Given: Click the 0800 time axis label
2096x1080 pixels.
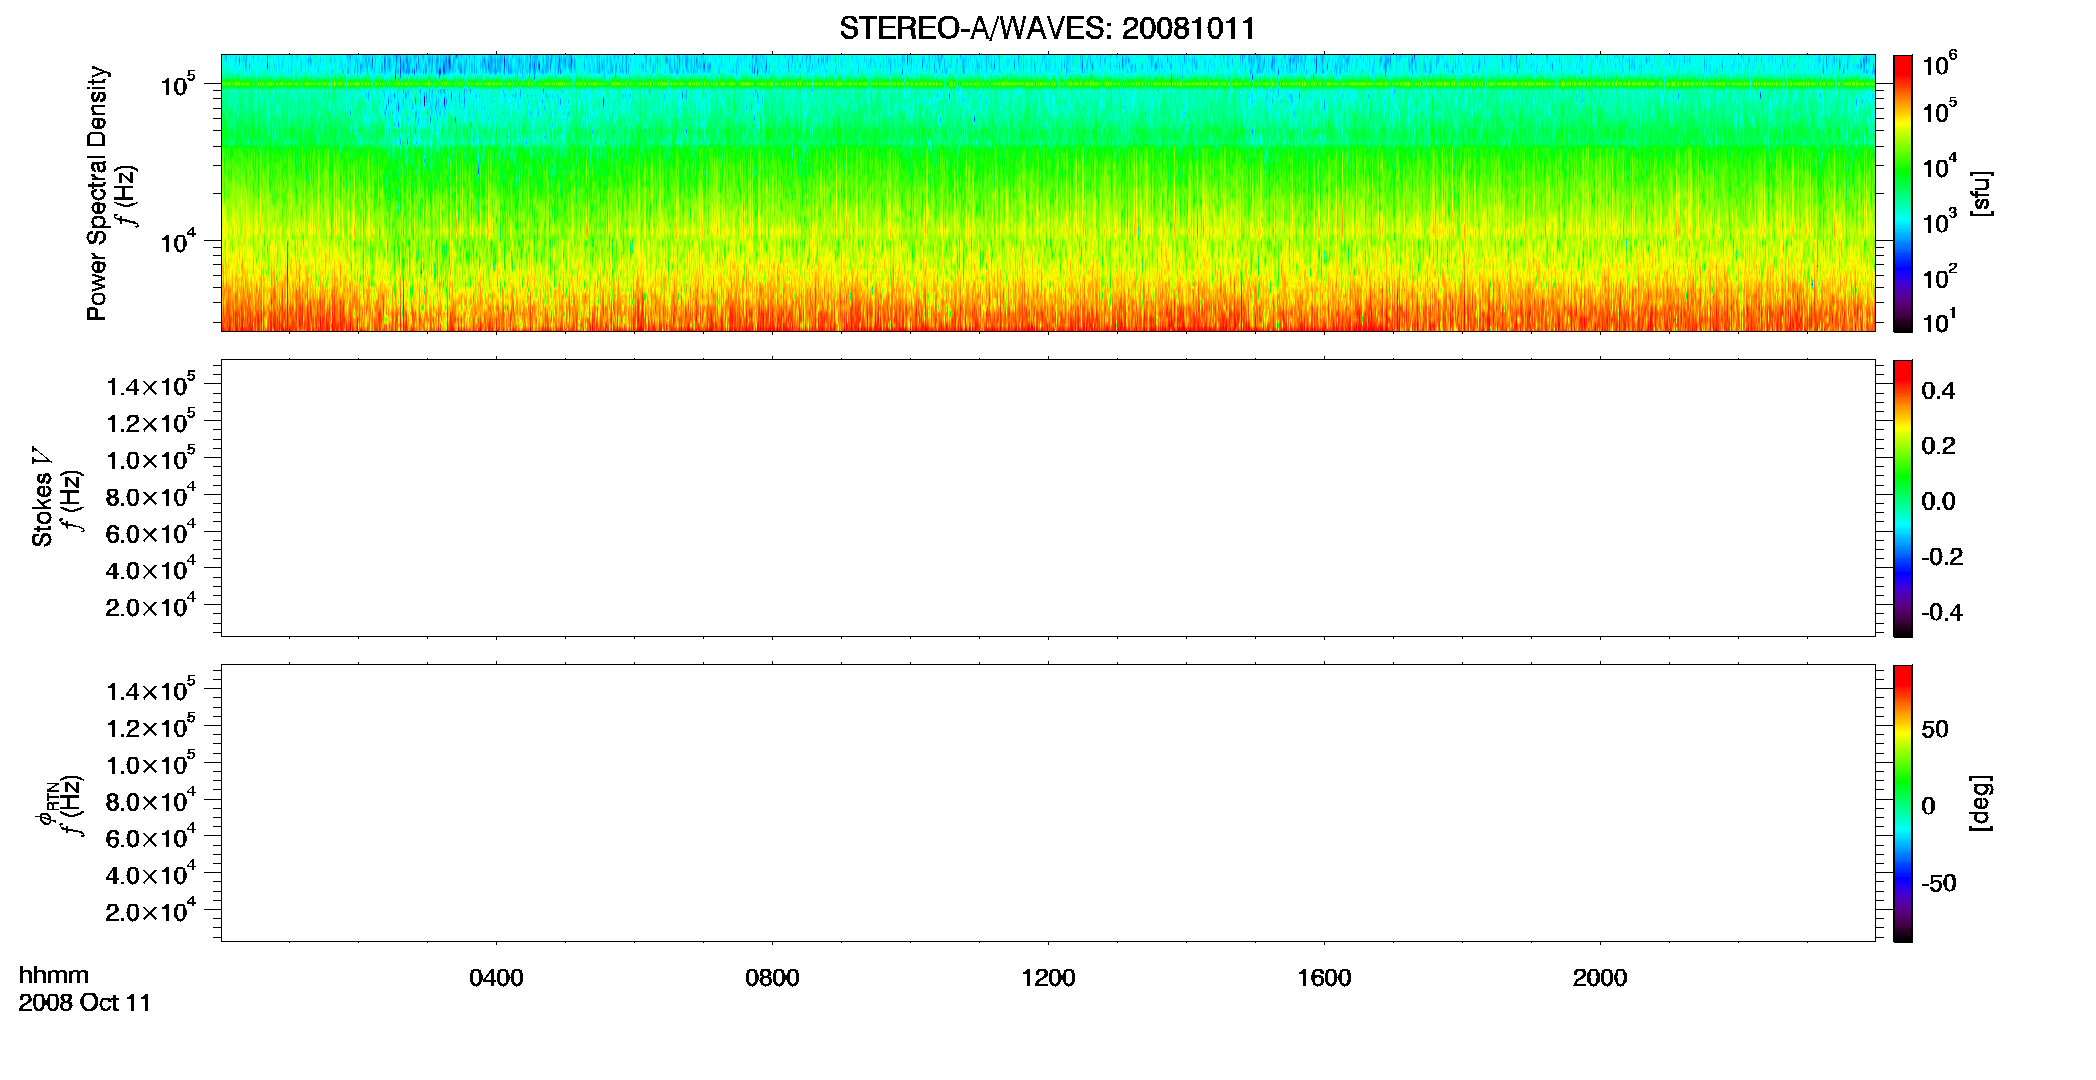Looking at the screenshot, I should 772,978.
